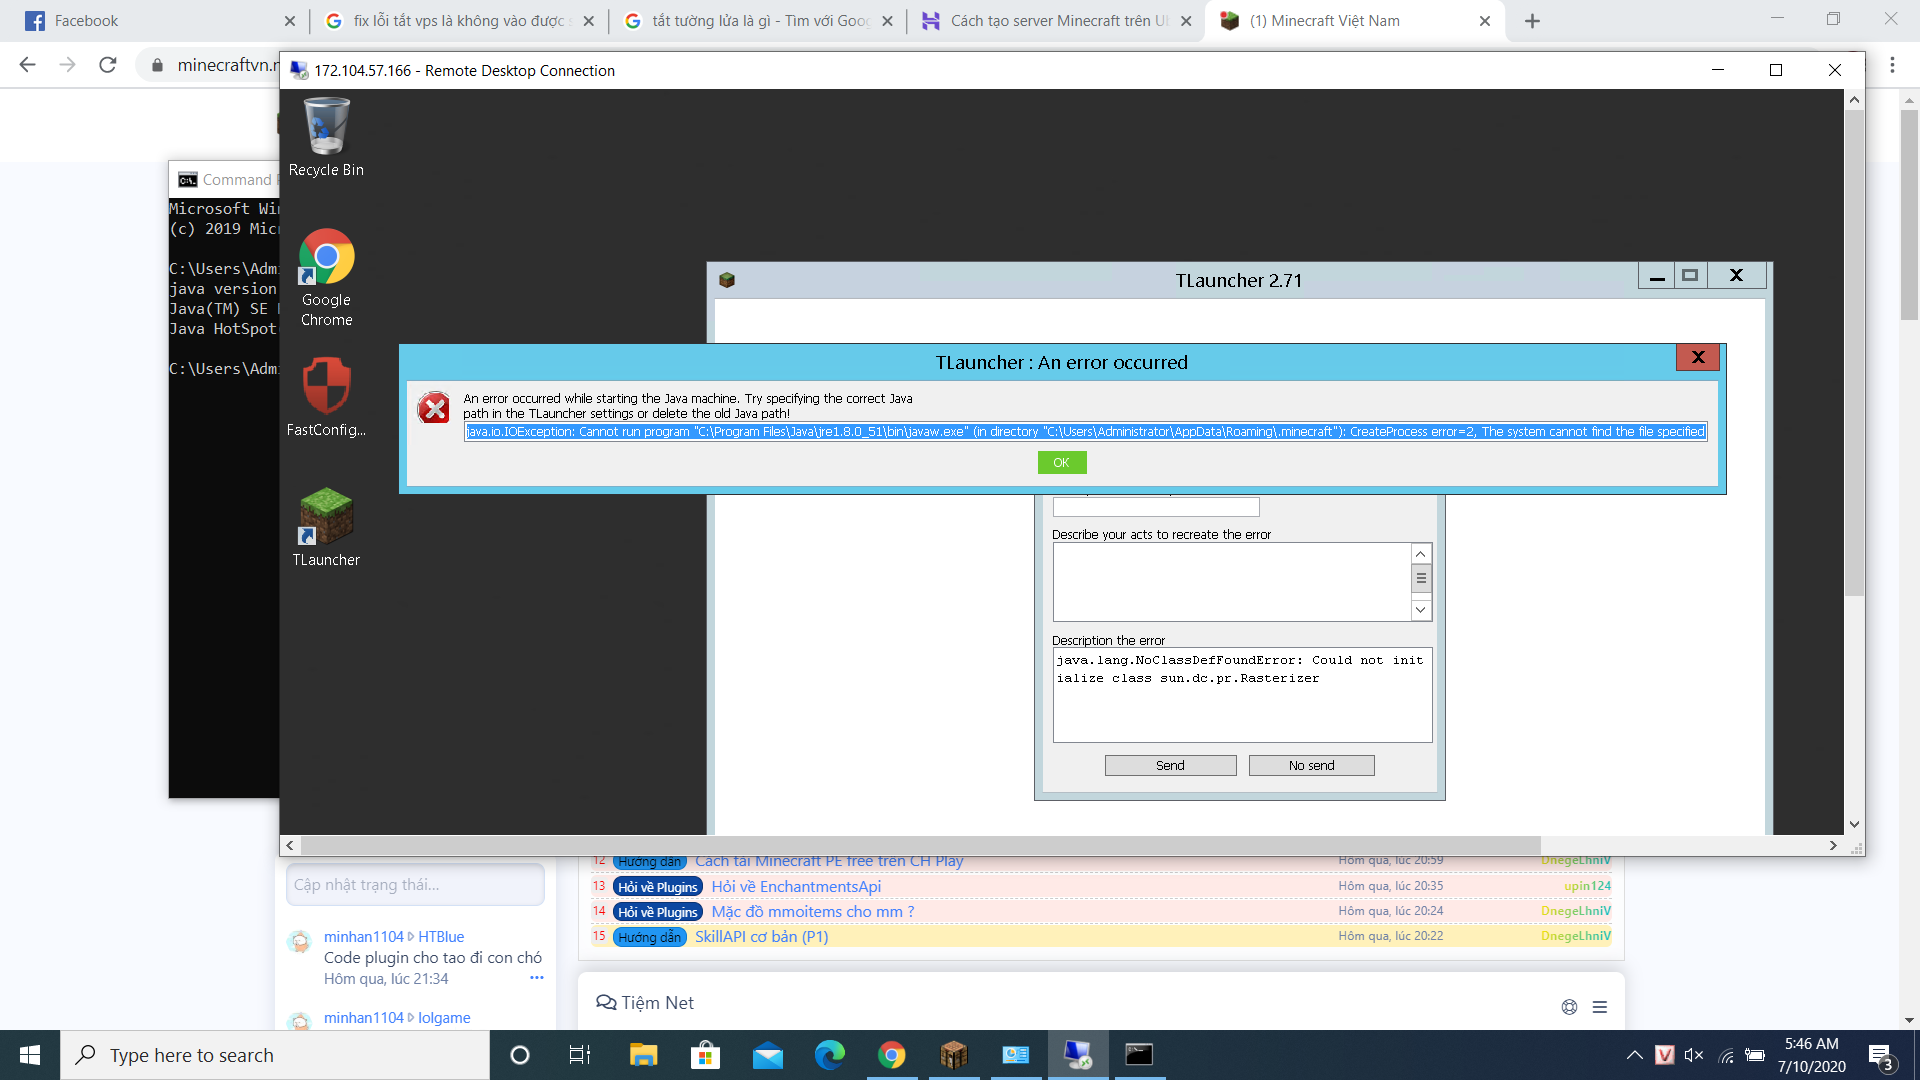This screenshot has height=1080, width=1920.
Task: Click the Send error report button
Action: [1170, 766]
